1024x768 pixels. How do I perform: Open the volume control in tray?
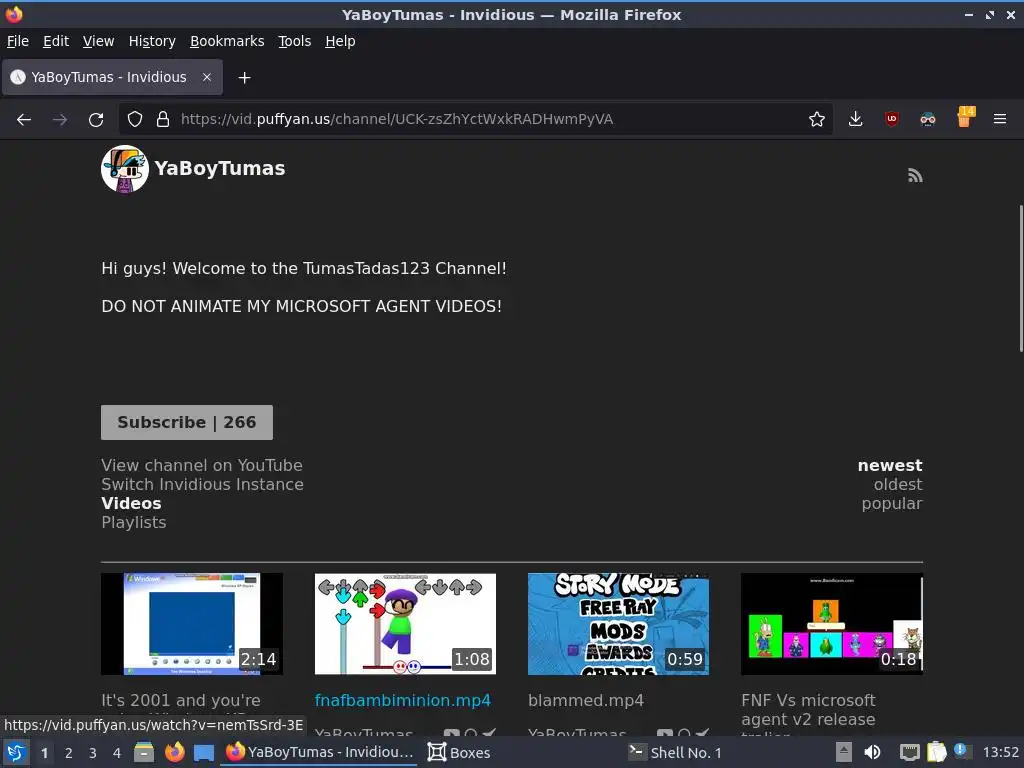click(872, 753)
